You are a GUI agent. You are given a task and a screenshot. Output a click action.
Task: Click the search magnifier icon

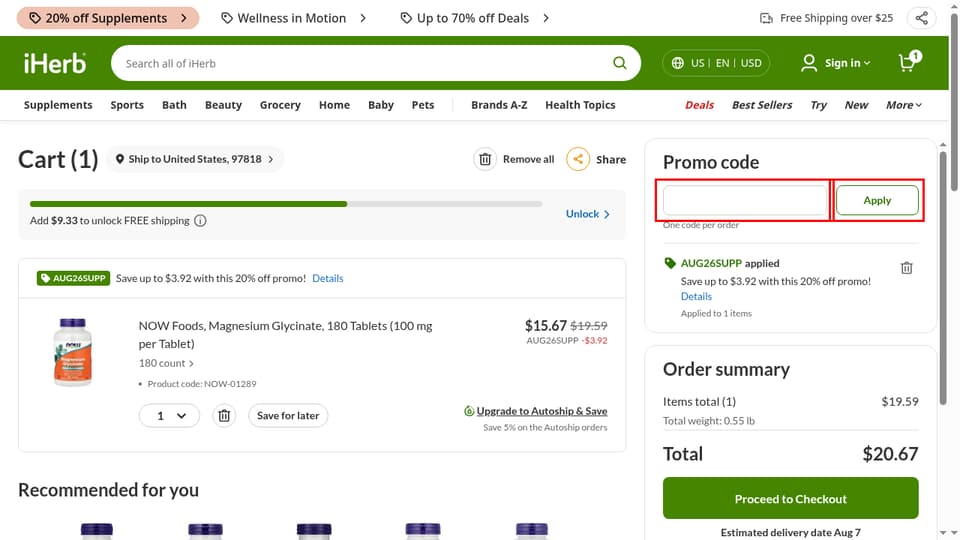pos(620,63)
